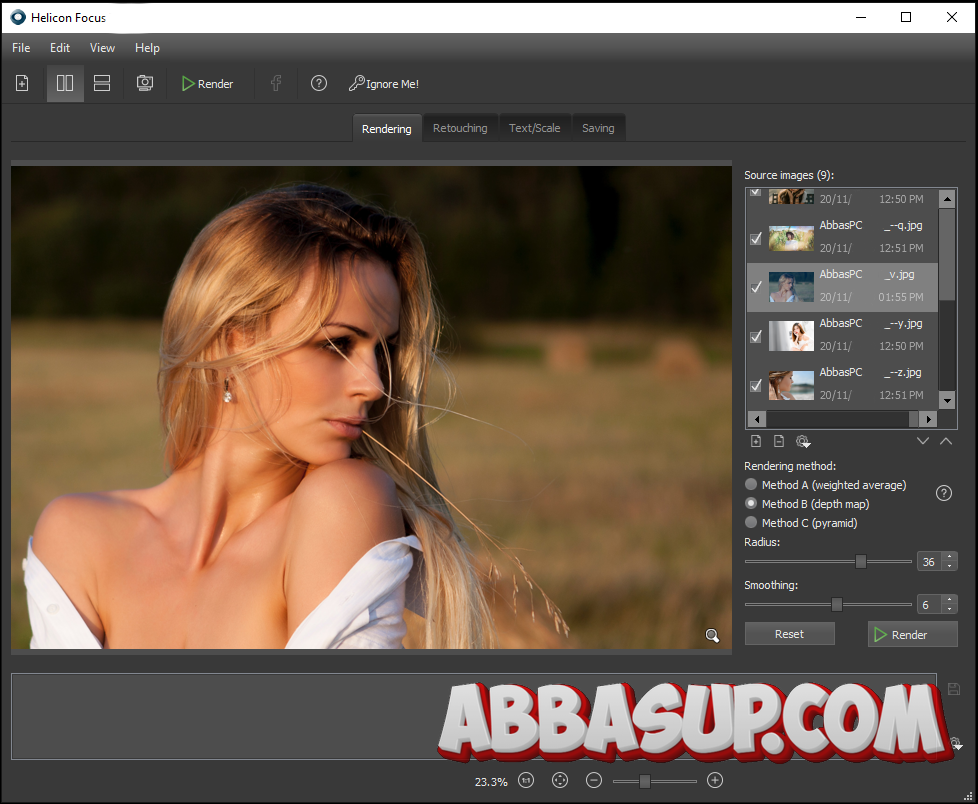Screen dimensions: 978x804
Task: Click the add images toolbar icon
Action: (x=22, y=83)
